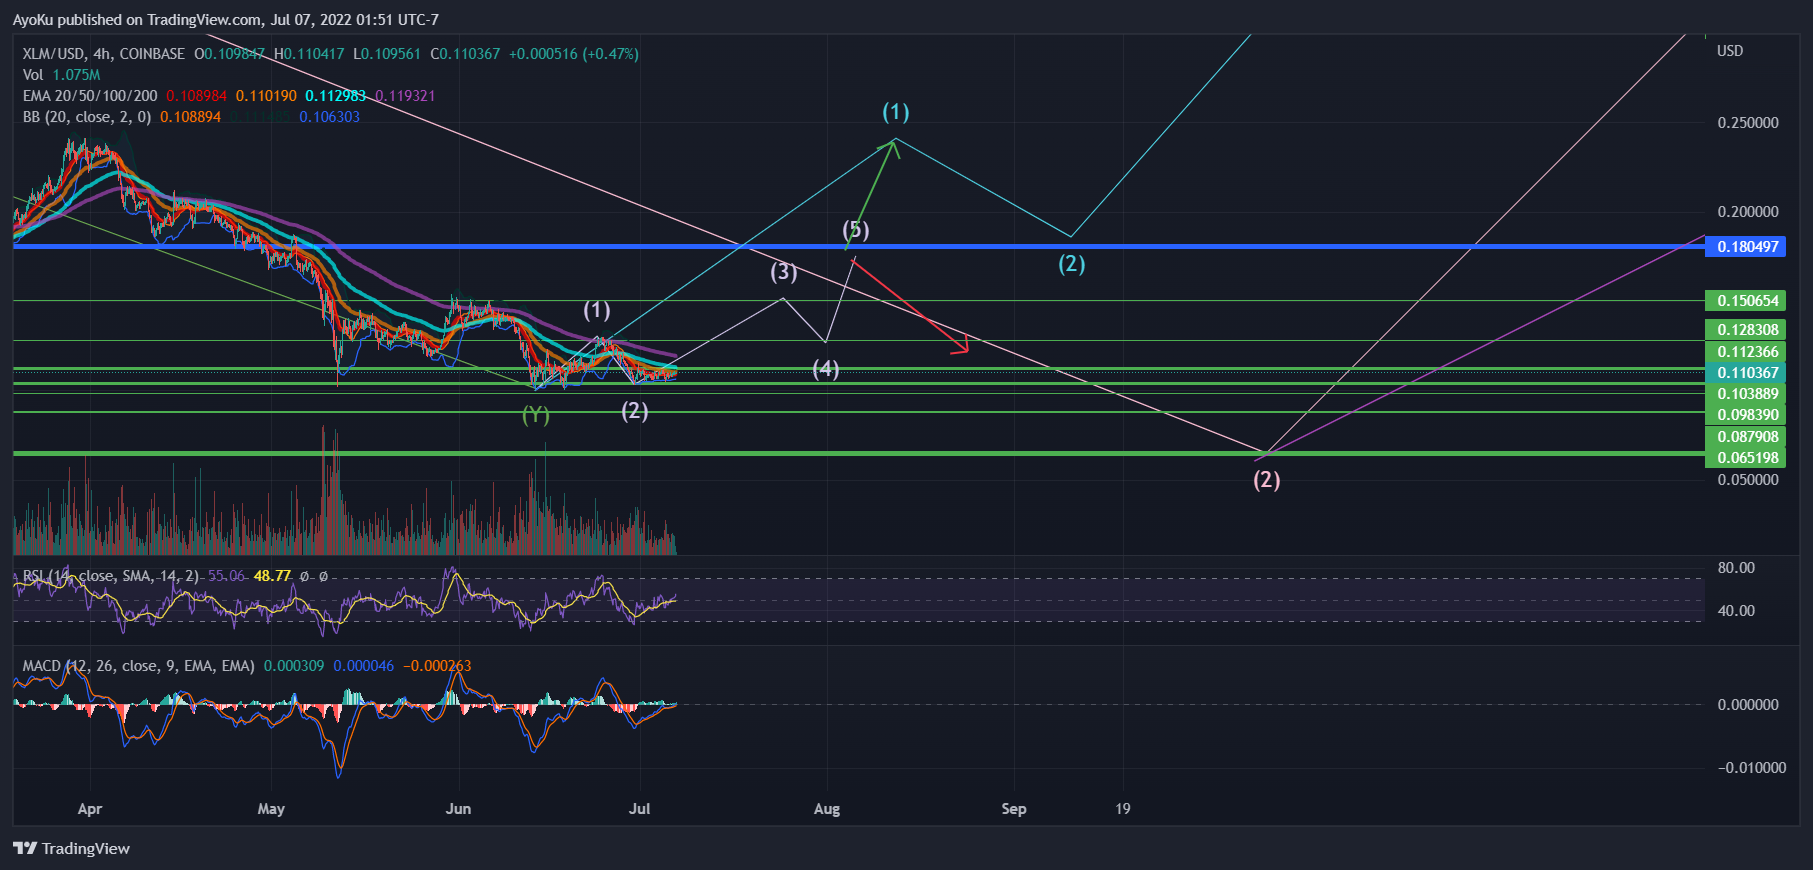Click the Vol 1.075M volume legend

(x=61, y=75)
